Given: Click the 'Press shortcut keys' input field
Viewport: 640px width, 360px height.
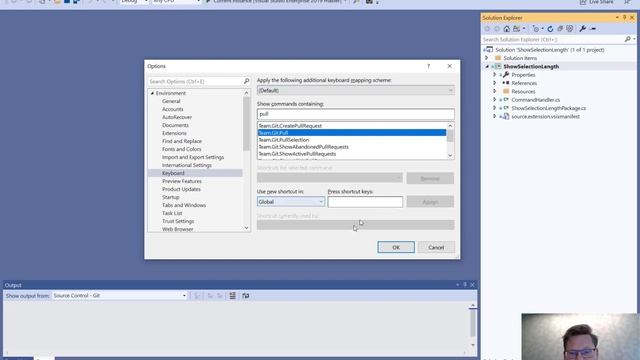Looking at the screenshot, I should click(365, 202).
